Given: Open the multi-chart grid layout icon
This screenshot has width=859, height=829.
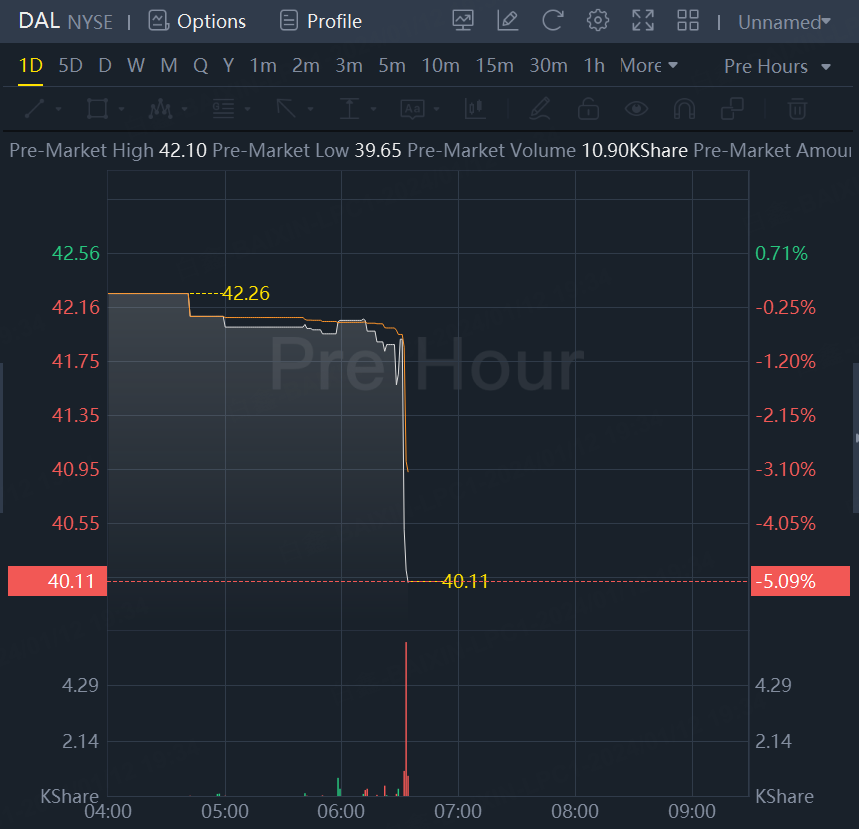Looking at the screenshot, I should pos(688,21).
